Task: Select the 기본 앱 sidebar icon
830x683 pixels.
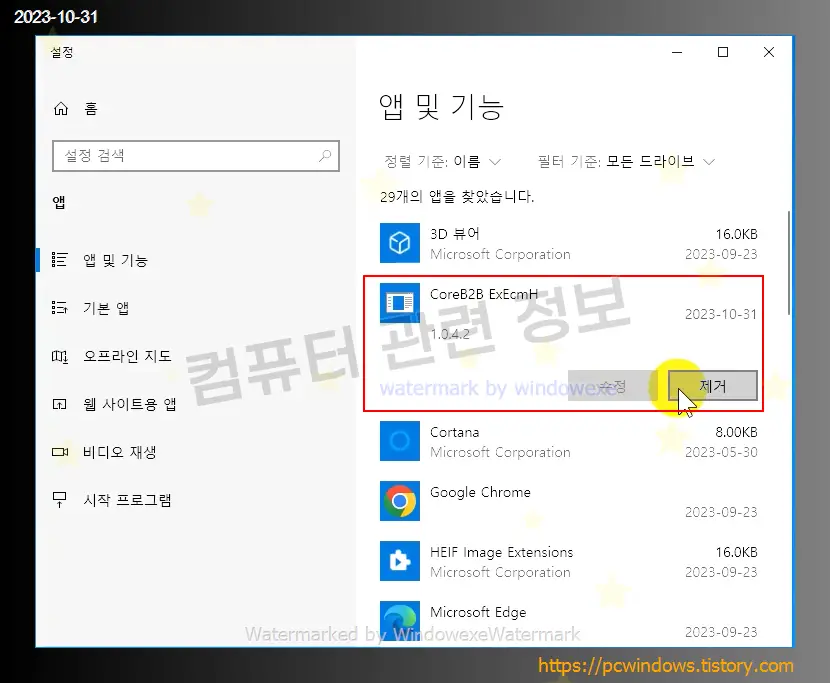Action: pos(59,308)
